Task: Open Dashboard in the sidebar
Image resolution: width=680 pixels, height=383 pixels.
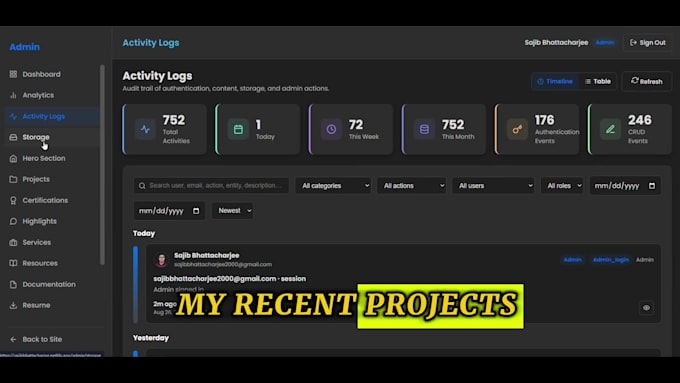Action: pyautogui.click(x=41, y=74)
